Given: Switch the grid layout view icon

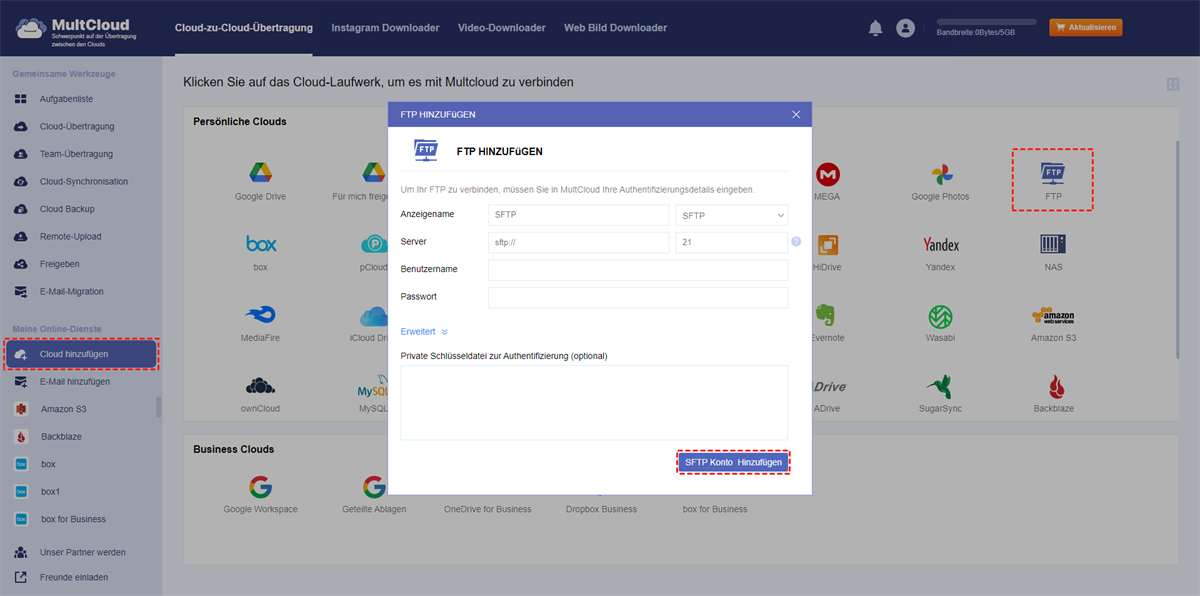Looking at the screenshot, I should click(x=1172, y=85).
